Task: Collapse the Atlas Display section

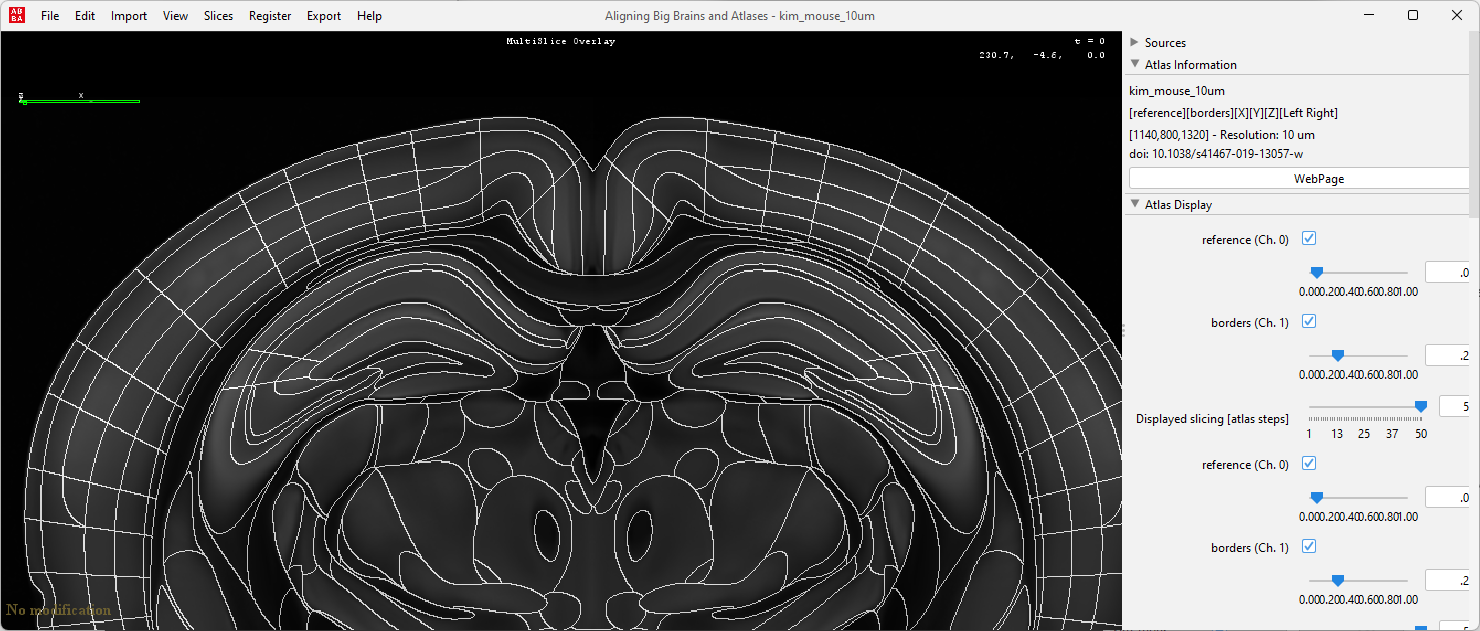Action: tap(1135, 204)
